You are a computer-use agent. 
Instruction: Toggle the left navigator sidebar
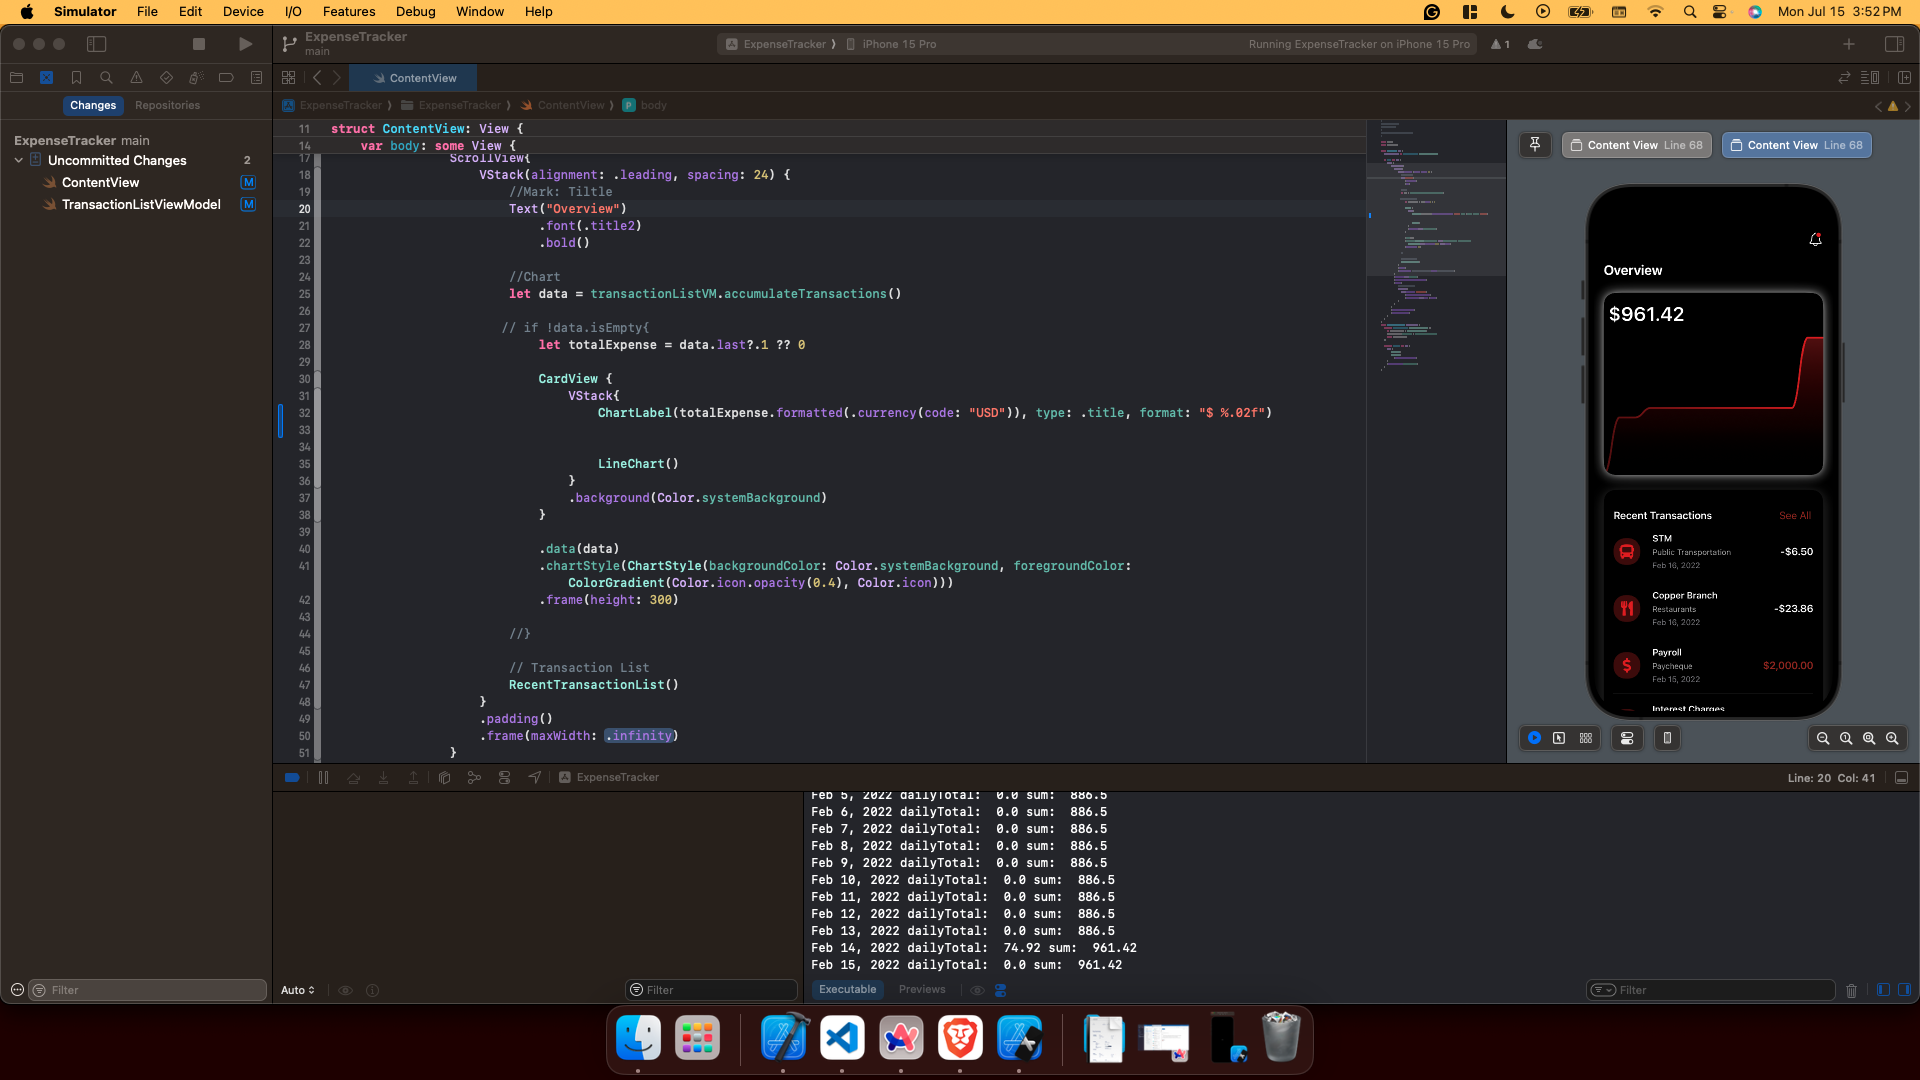pyautogui.click(x=97, y=44)
